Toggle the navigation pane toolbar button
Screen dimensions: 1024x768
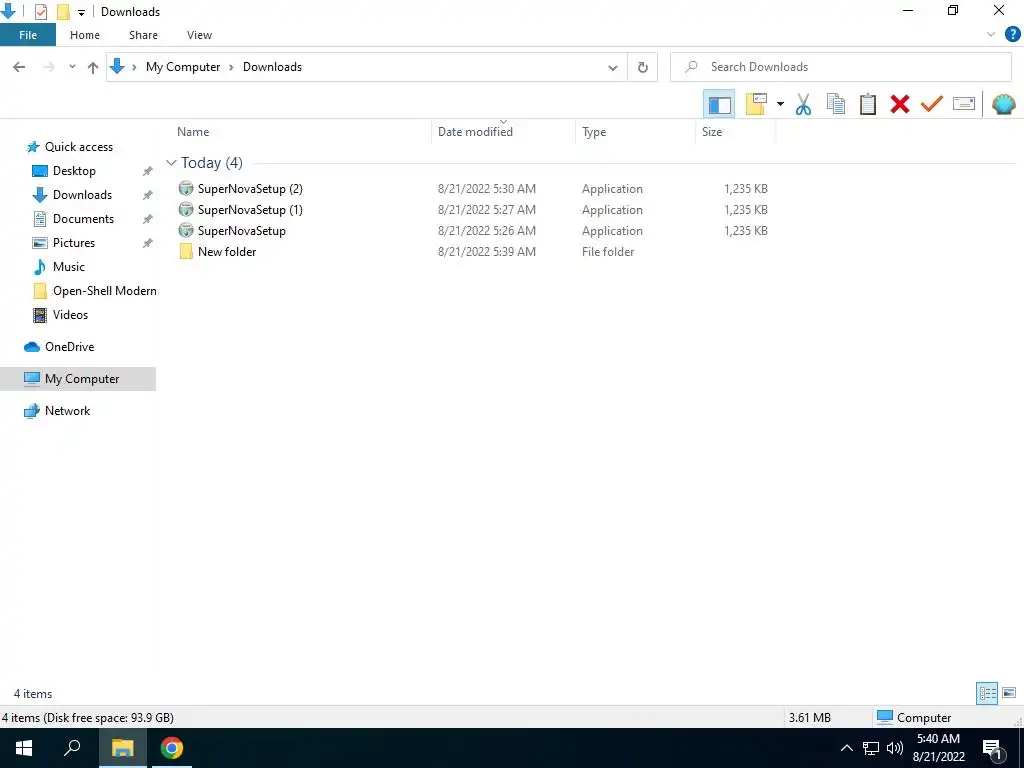click(x=719, y=104)
